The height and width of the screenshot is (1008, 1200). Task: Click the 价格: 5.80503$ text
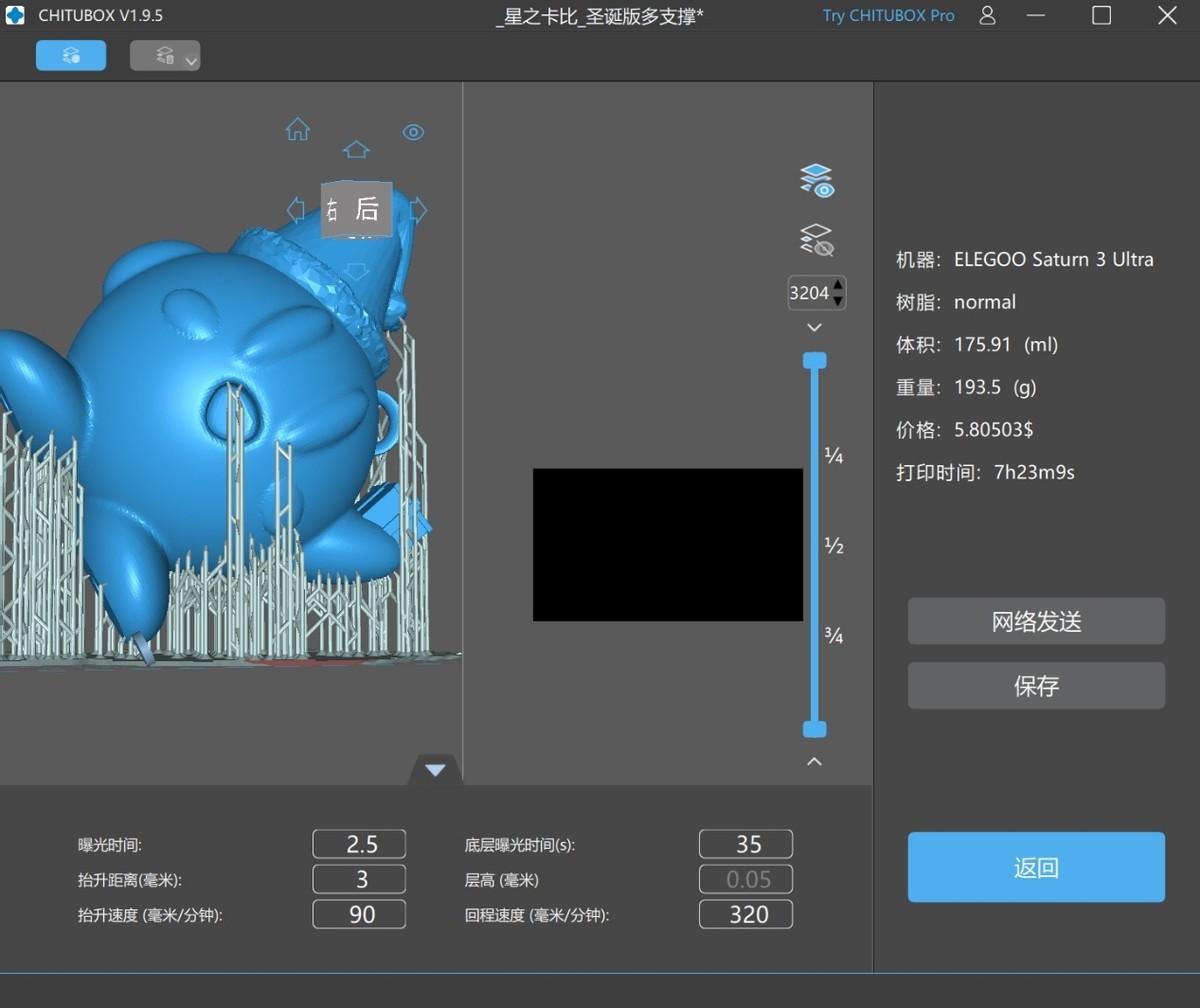(x=965, y=430)
